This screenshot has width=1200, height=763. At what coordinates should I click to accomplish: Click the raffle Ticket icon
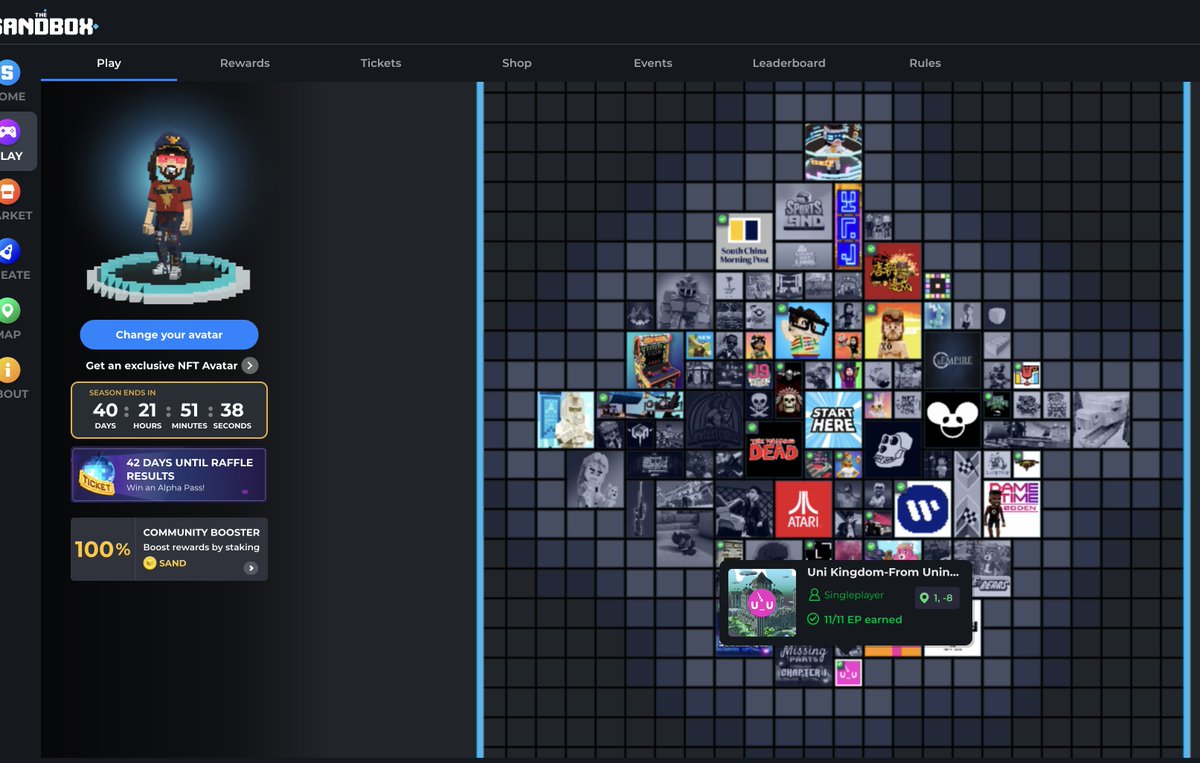point(97,475)
